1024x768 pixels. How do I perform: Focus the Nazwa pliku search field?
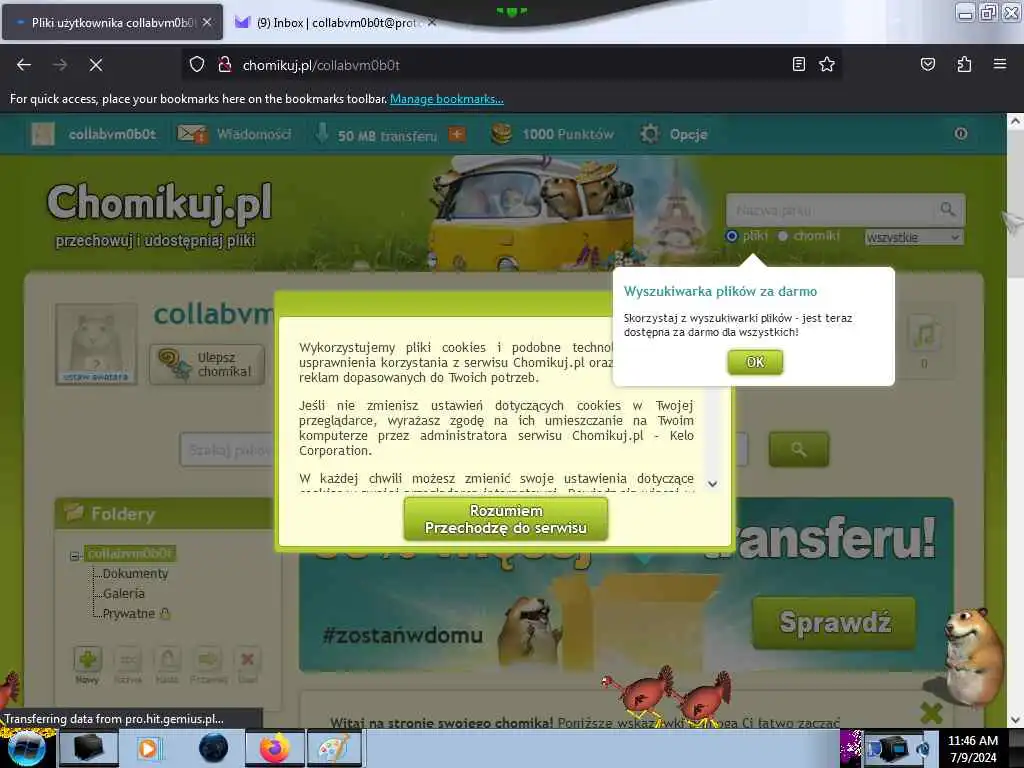pyautogui.click(x=833, y=210)
